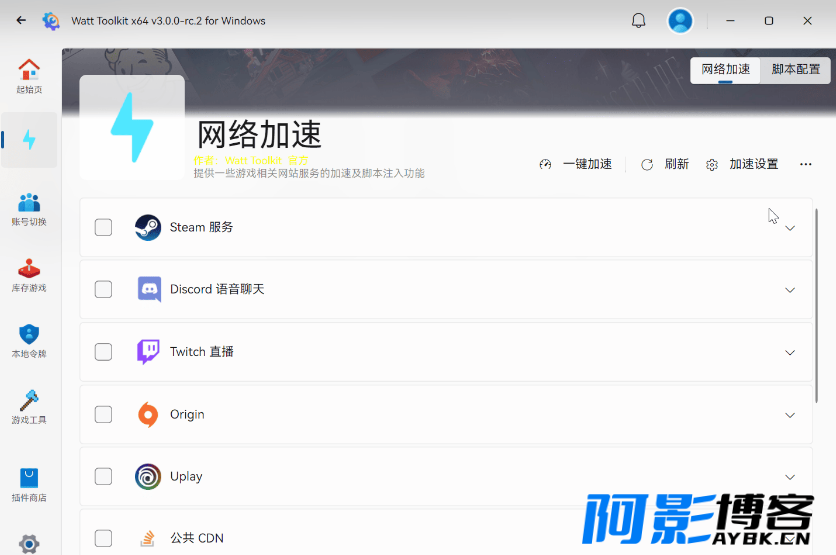836x555 pixels.
Task: Enable the Steam 服务 checkbox
Action: pyautogui.click(x=103, y=227)
